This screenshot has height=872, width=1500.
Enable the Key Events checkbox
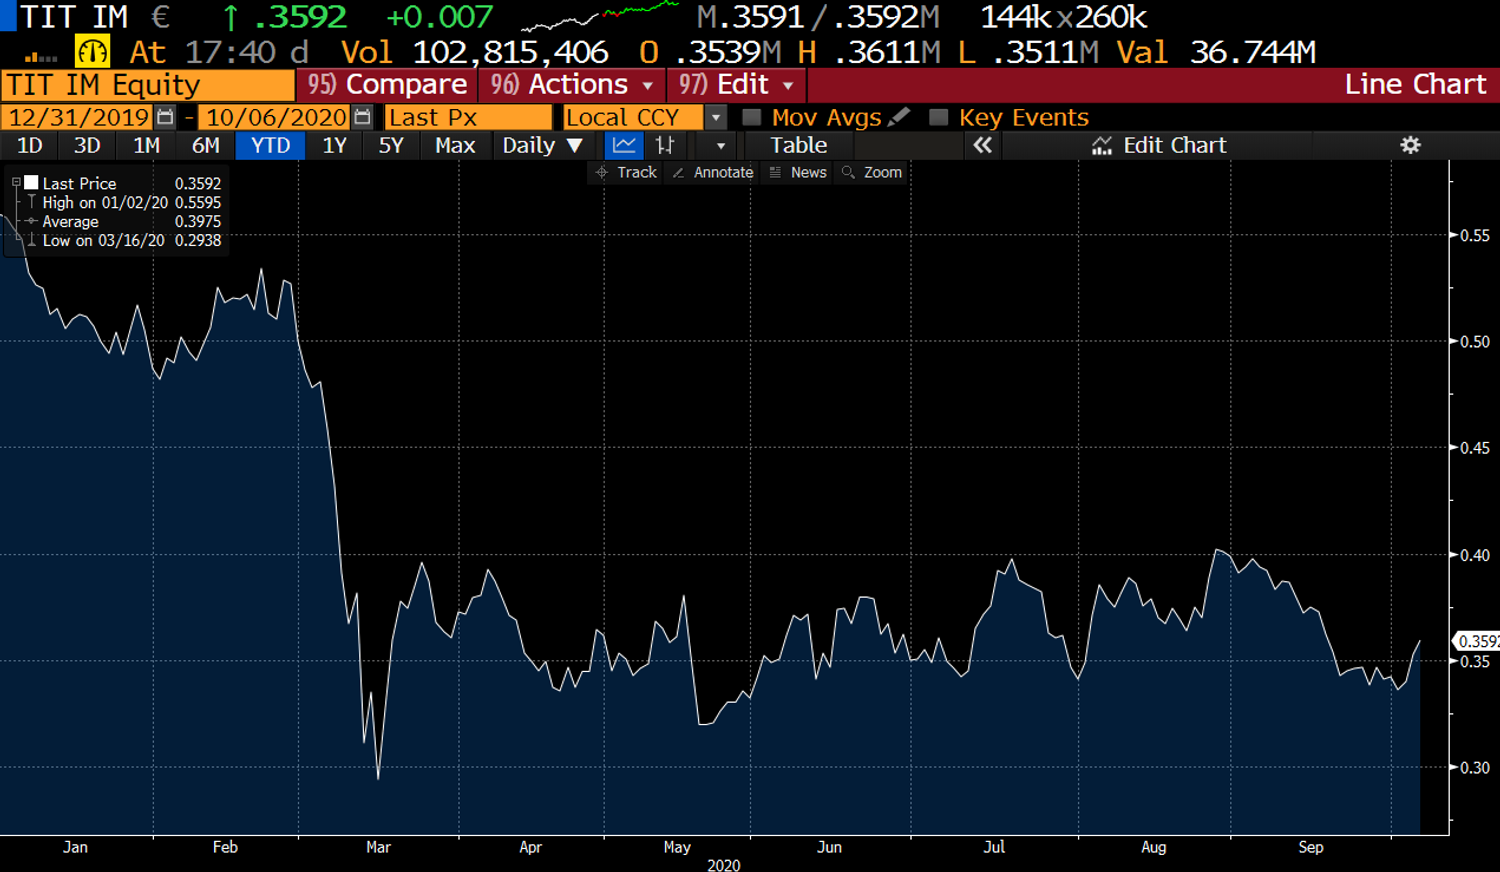tap(938, 118)
